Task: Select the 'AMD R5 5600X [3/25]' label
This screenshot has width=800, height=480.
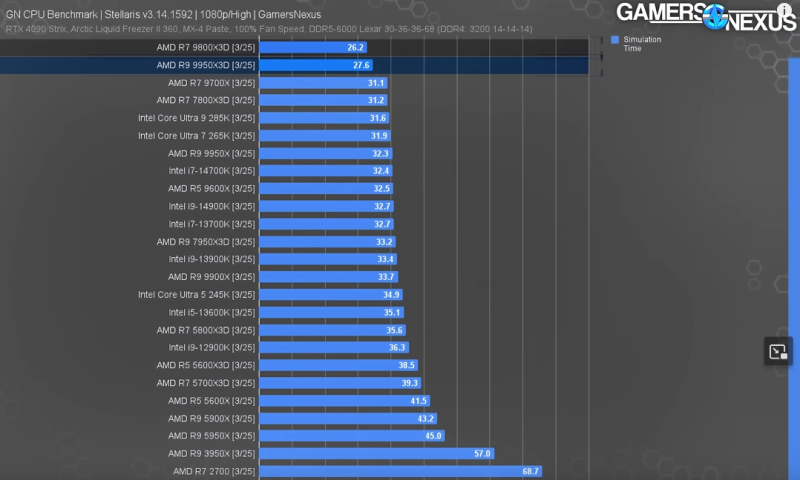Action: [x=212, y=401]
